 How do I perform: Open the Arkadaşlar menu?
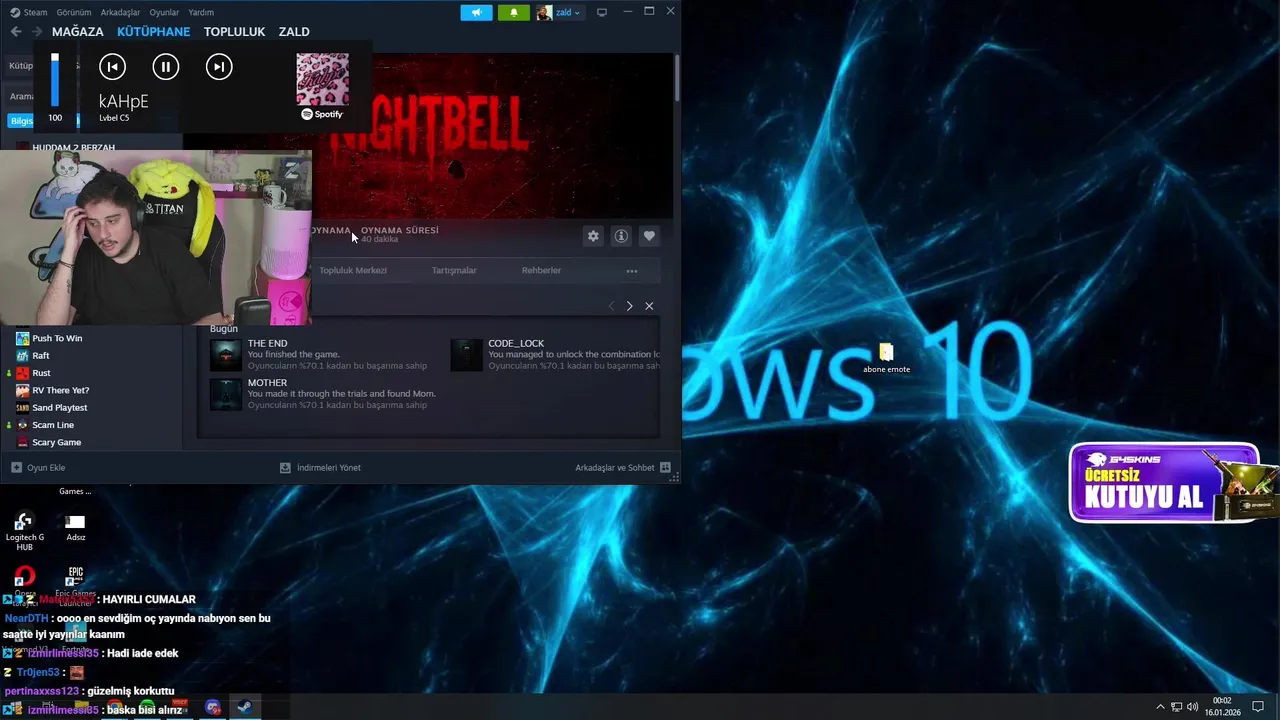(121, 12)
